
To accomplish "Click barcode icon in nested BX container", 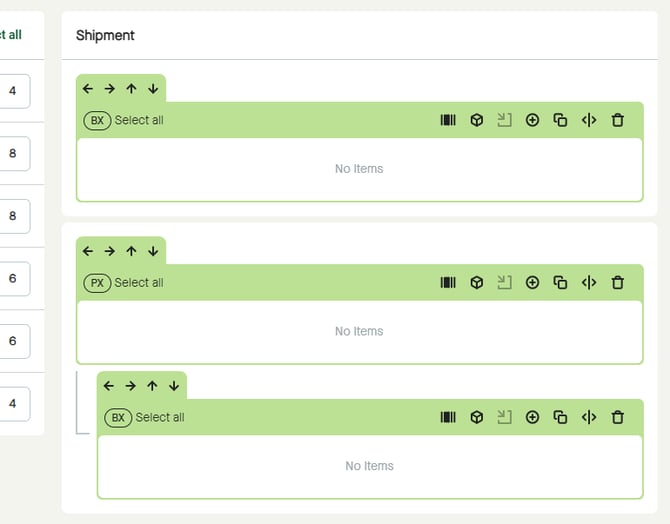I will point(448,417).
